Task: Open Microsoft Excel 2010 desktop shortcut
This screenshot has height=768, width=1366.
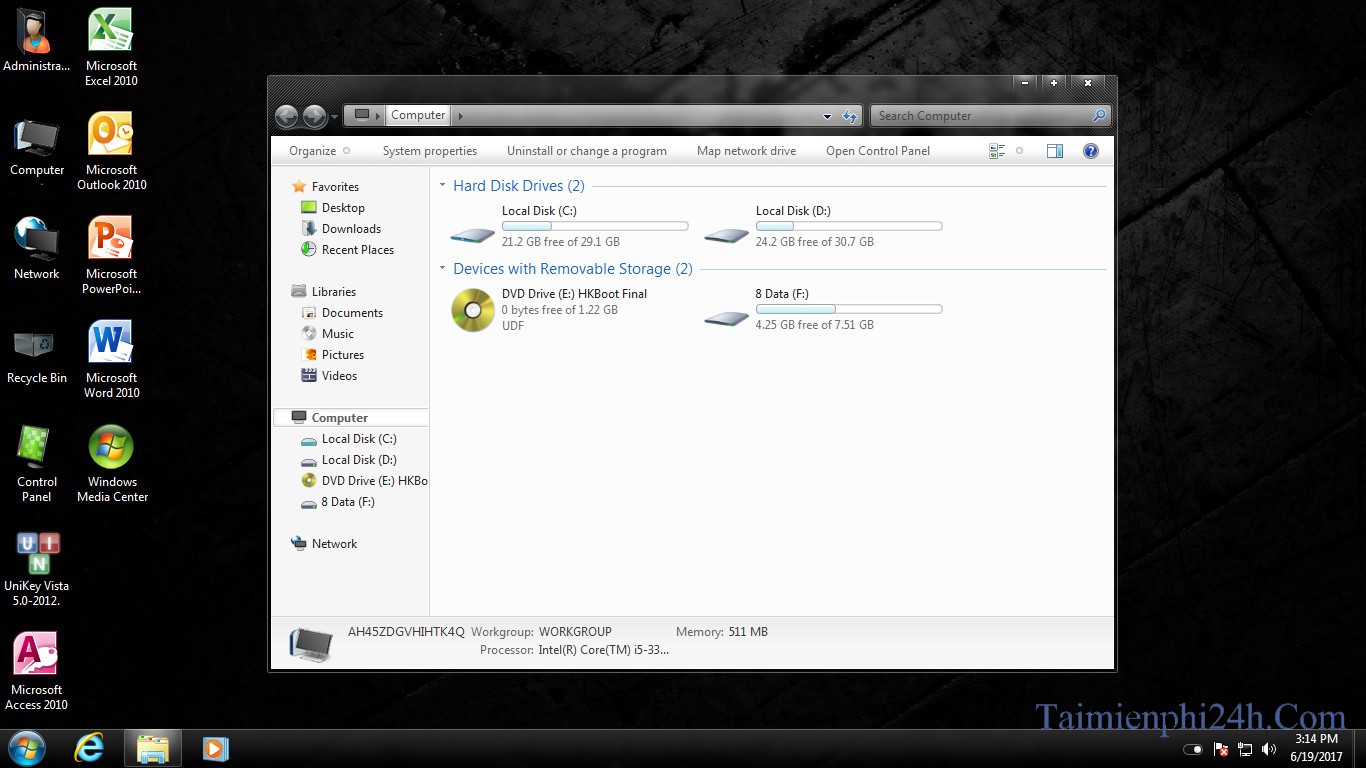Action: tap(111, 47)
